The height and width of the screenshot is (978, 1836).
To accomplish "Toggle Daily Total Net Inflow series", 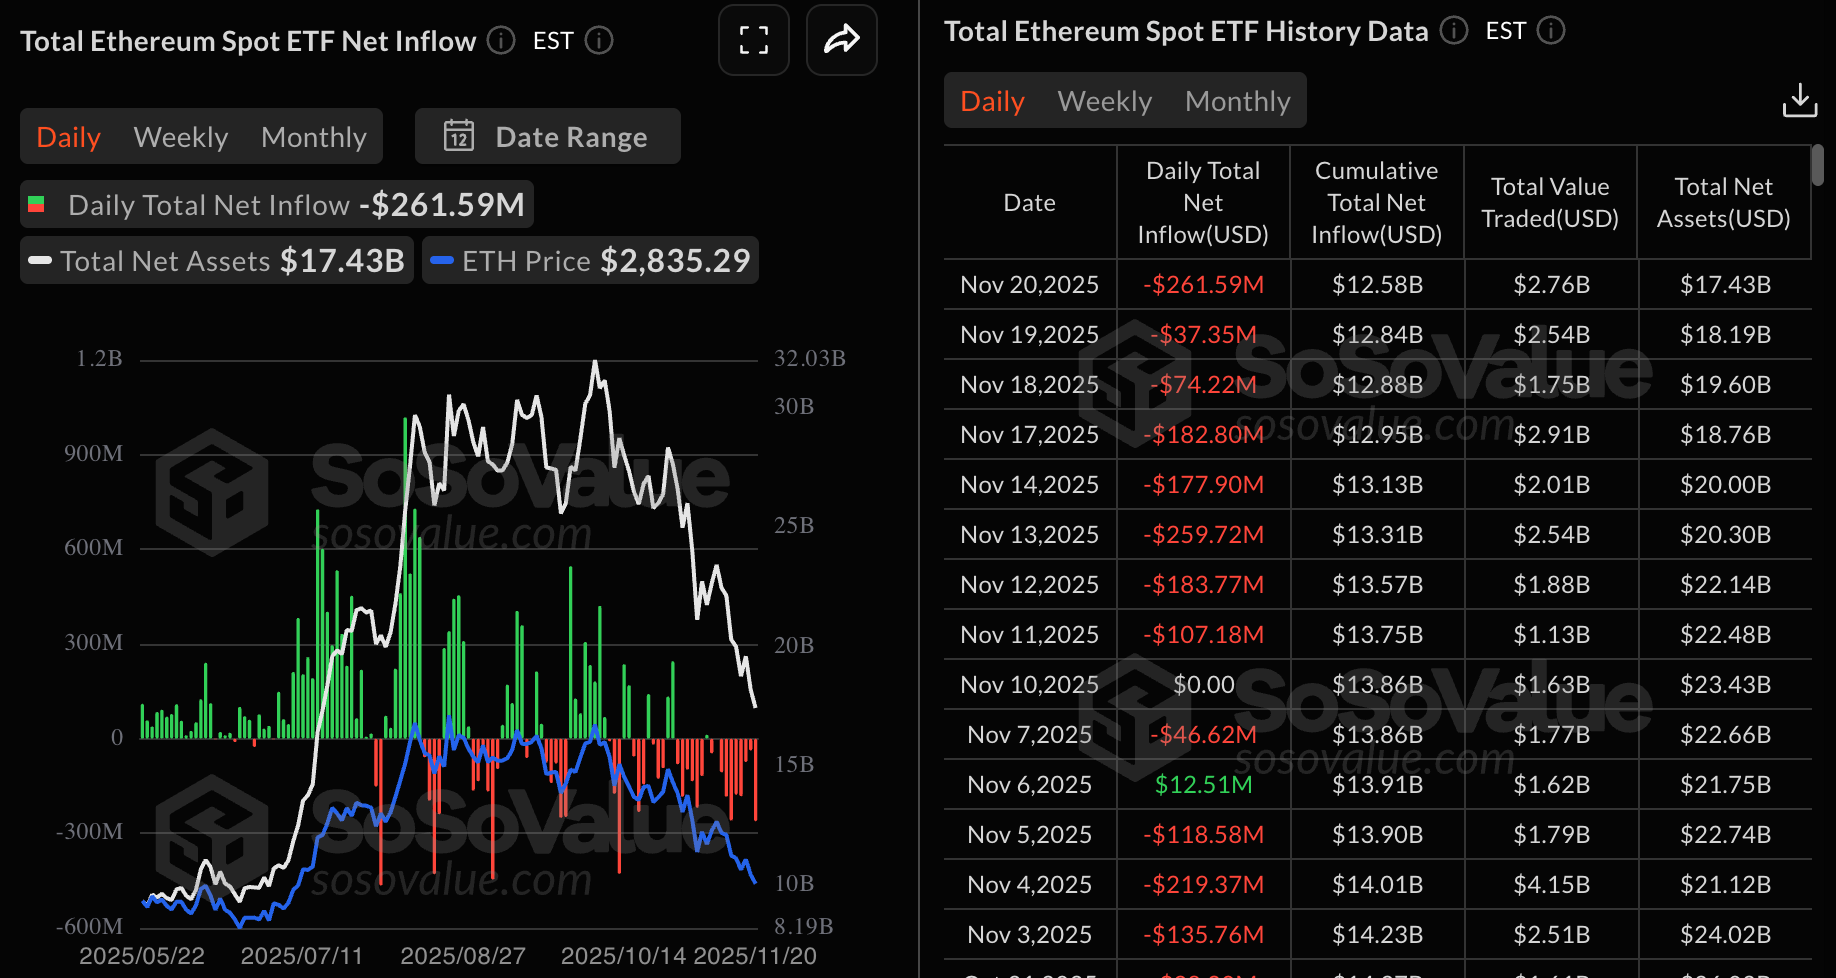I will (277, 205).
